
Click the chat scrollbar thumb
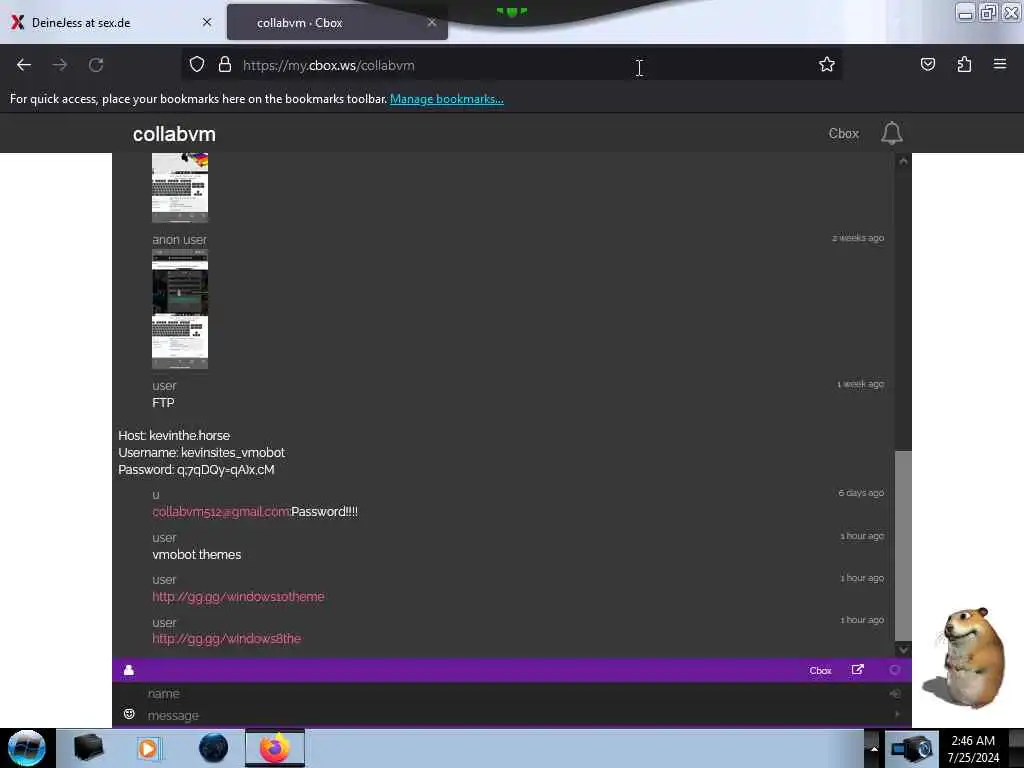point(903,545)
